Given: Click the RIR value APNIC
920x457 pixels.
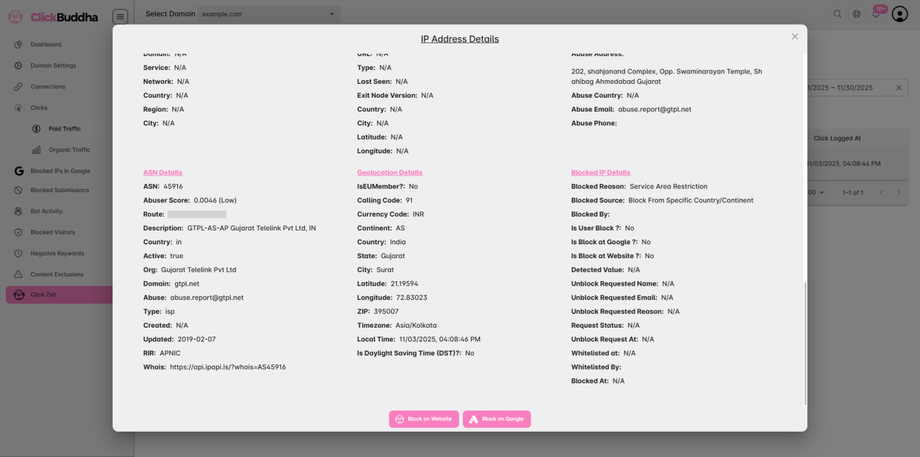Looking at the screenshot, I should [x=170, y=353].
